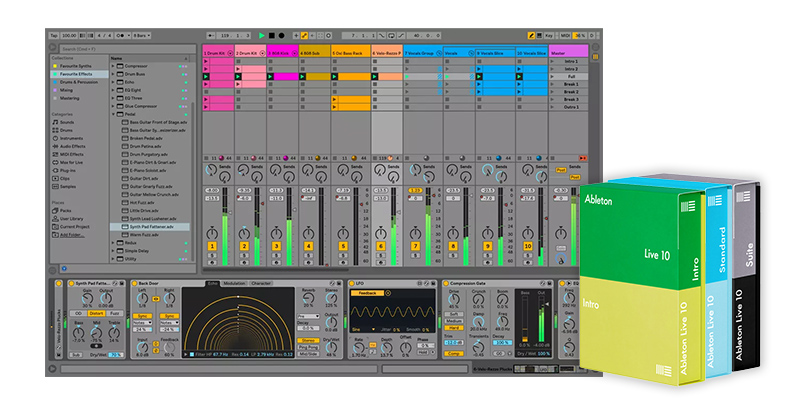Switch to the Modulation tab
This screenshot has width=800, height=400.
[235, 283]
